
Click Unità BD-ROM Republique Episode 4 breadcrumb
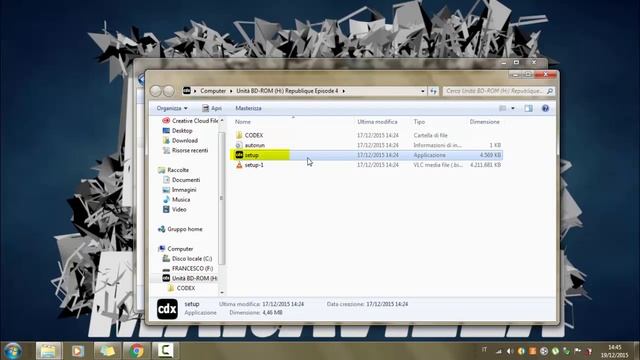click(x=287, y=91)
